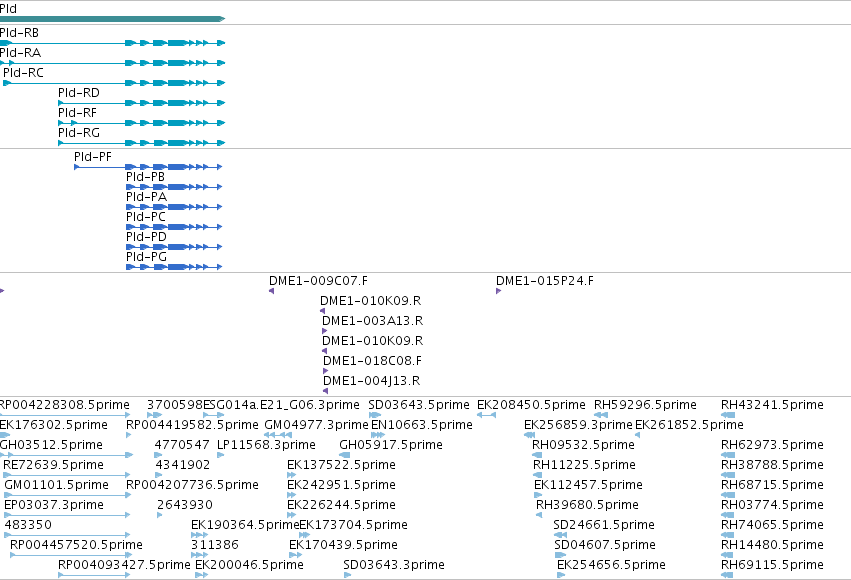Image resolution: width=851 pixels, height=580 pixels.
Task: Highlight RH09532.5prime entry
Action: [583, 445]
